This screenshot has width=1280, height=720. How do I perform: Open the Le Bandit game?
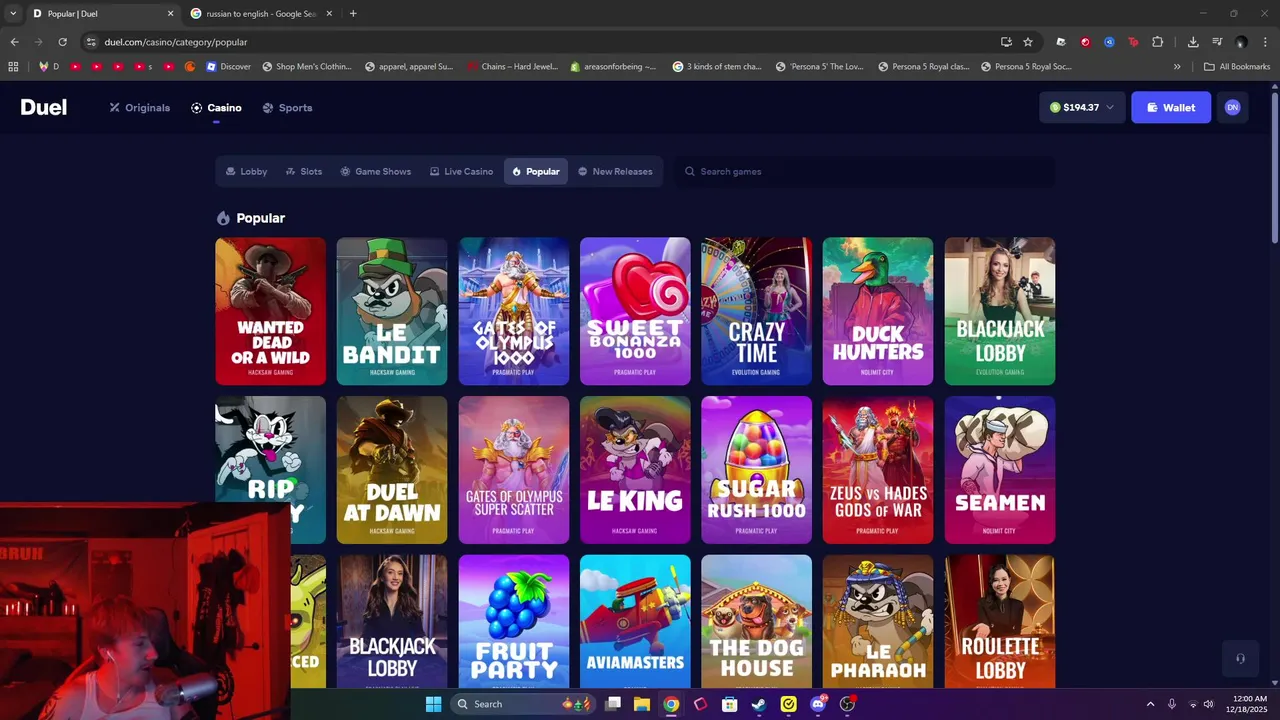click(392, 311)
